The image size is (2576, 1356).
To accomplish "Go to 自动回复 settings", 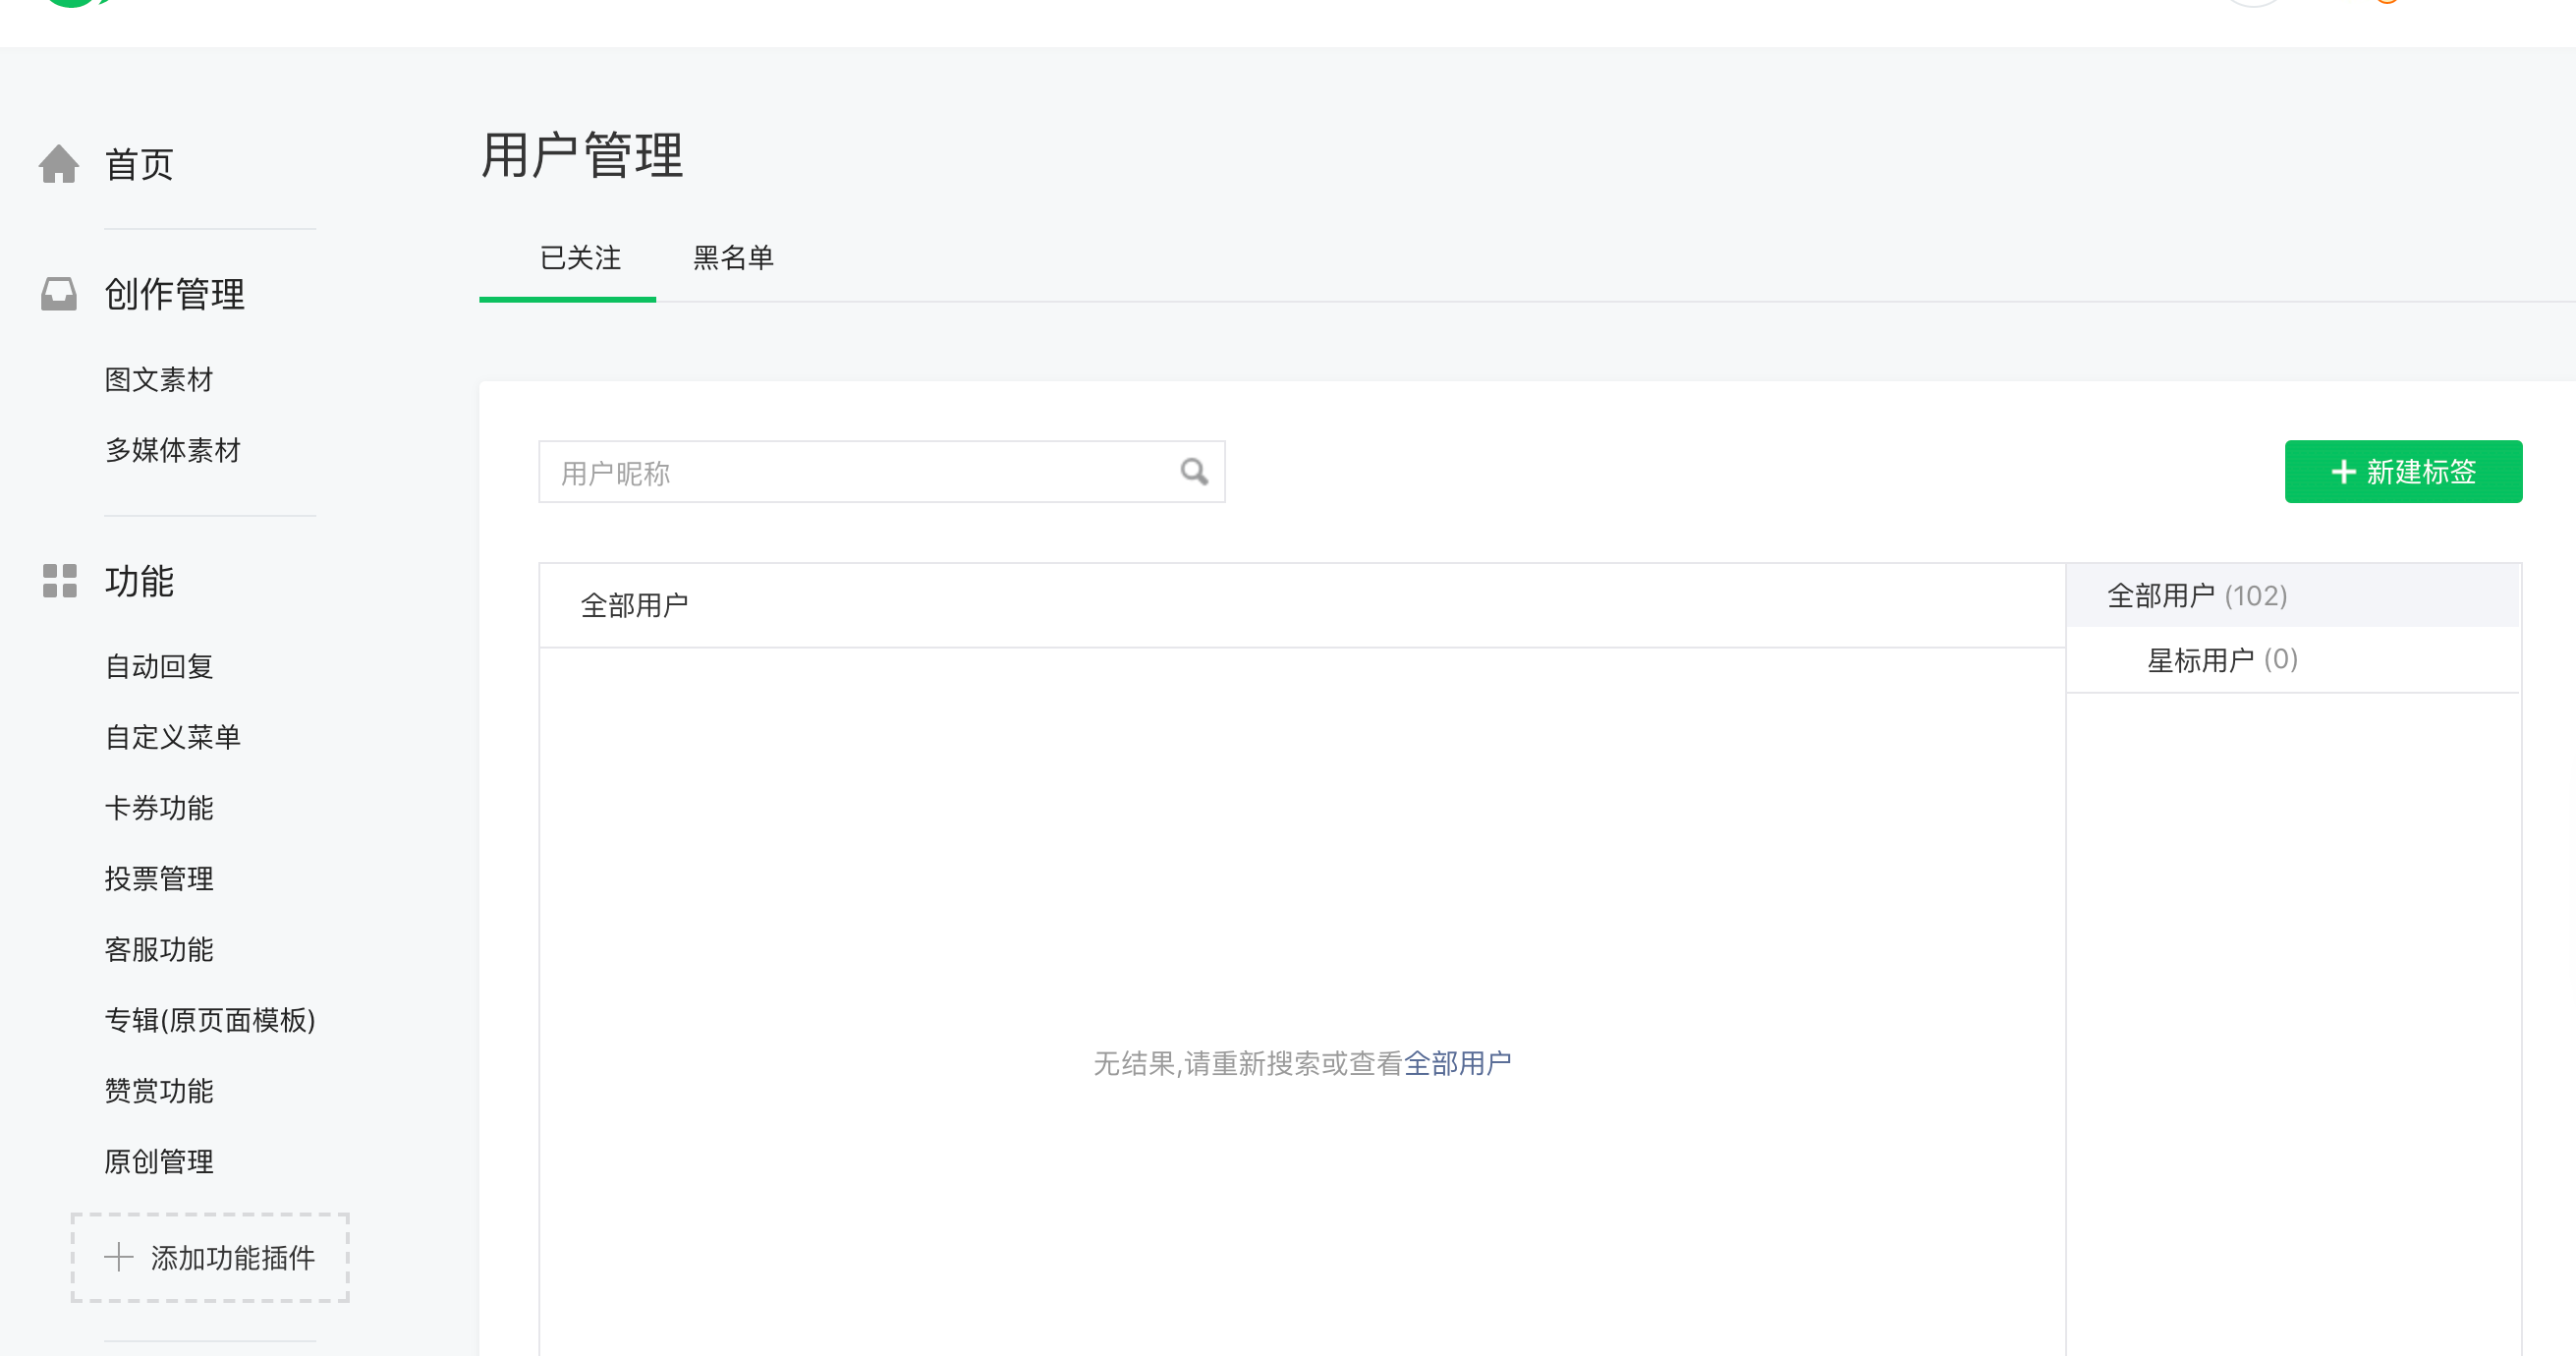I will [x=159, y=666].
